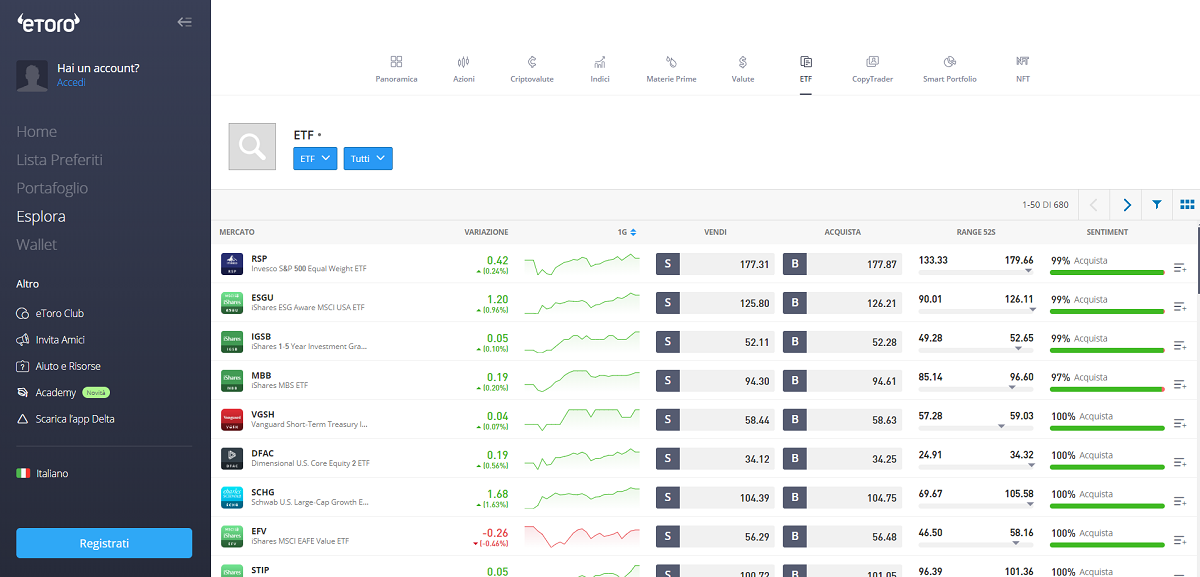Expand the ETF filter dropdown
1200x577 pixels.
(x=315, y=158)
